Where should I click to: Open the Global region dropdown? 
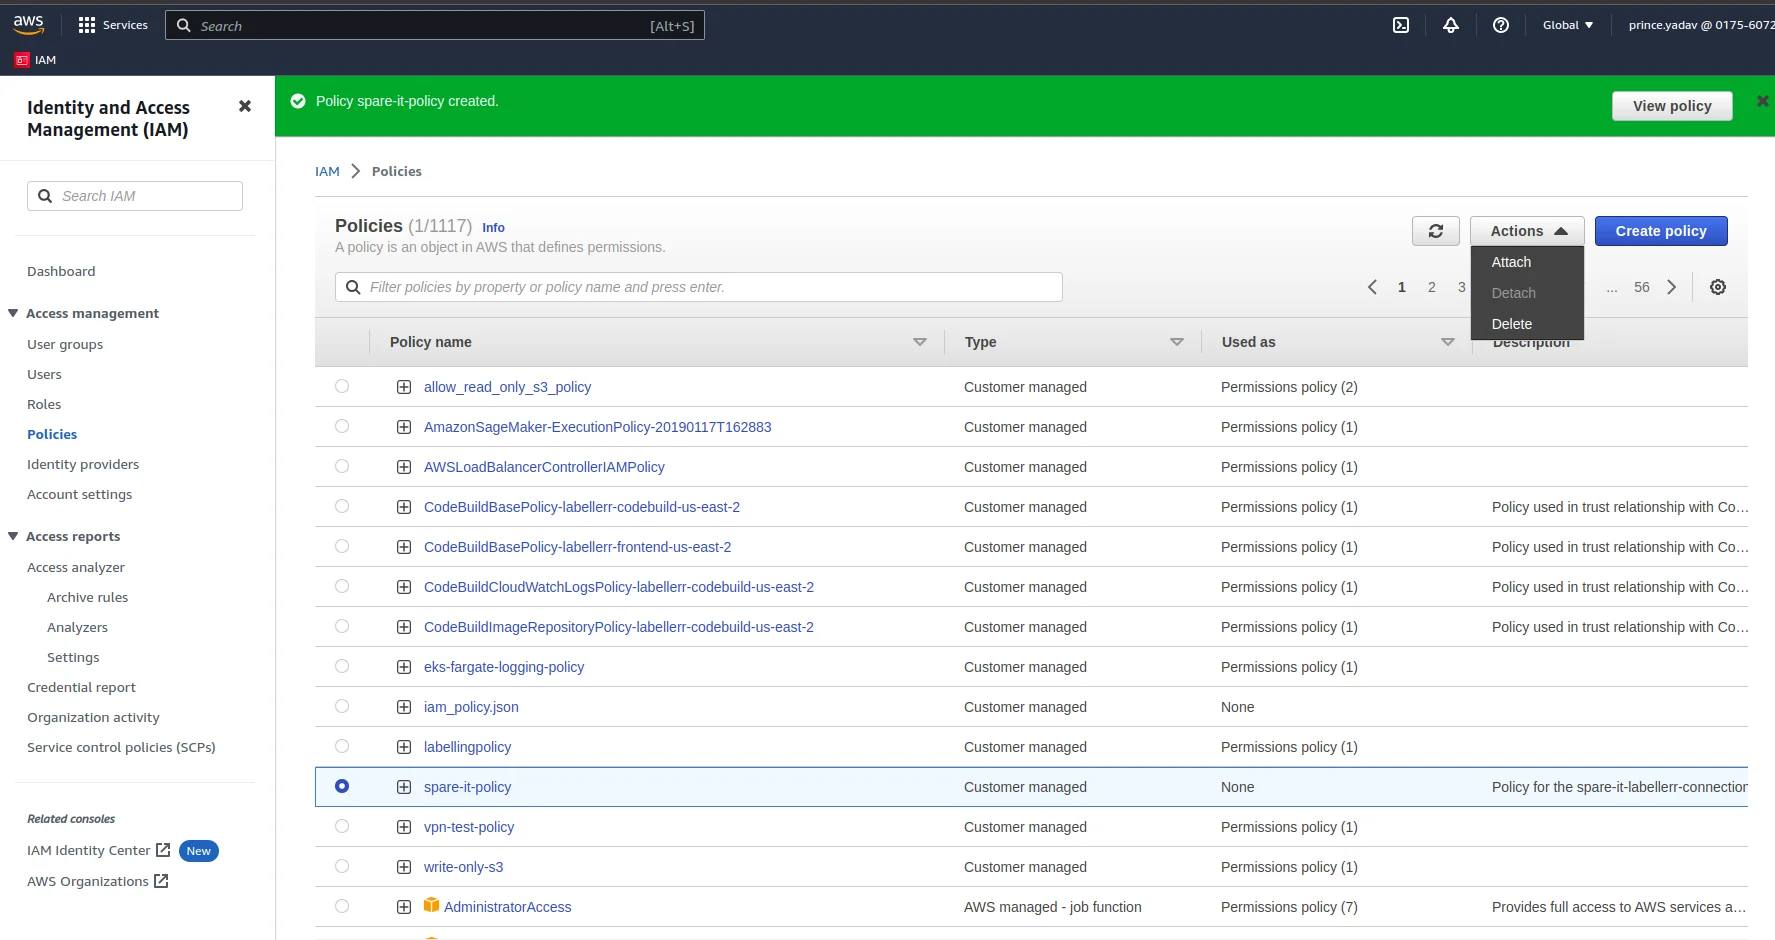tap(1568, 25)
